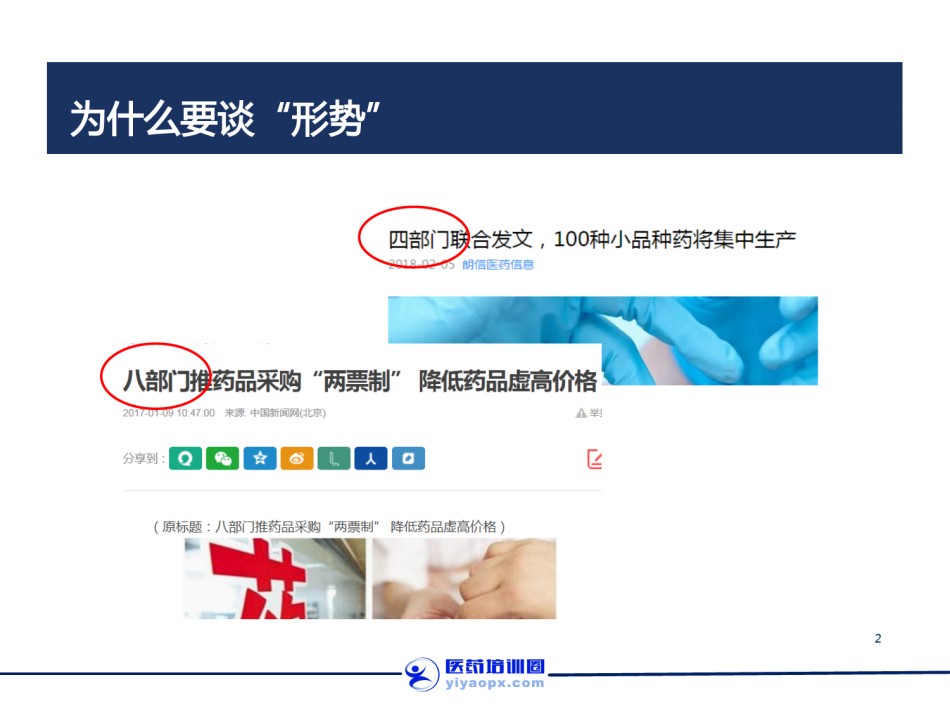Click the first green share icon

pos(185,459)
